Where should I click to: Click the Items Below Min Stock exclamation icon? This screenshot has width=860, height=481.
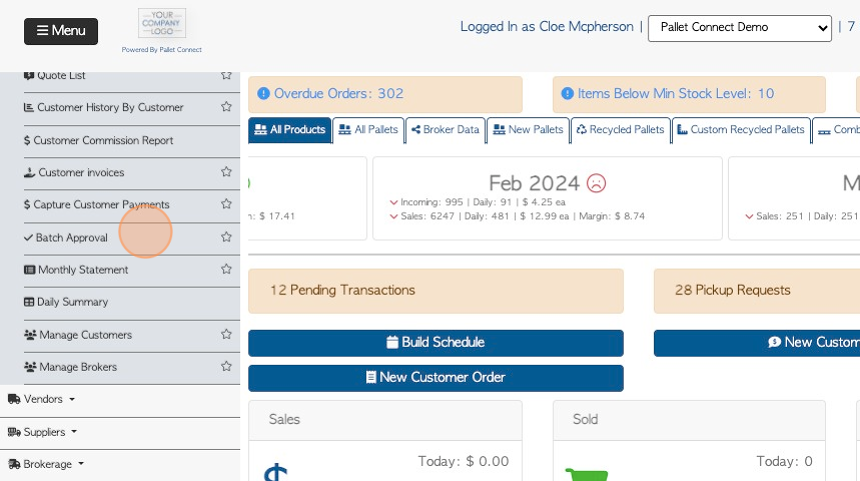click(567, 94)
